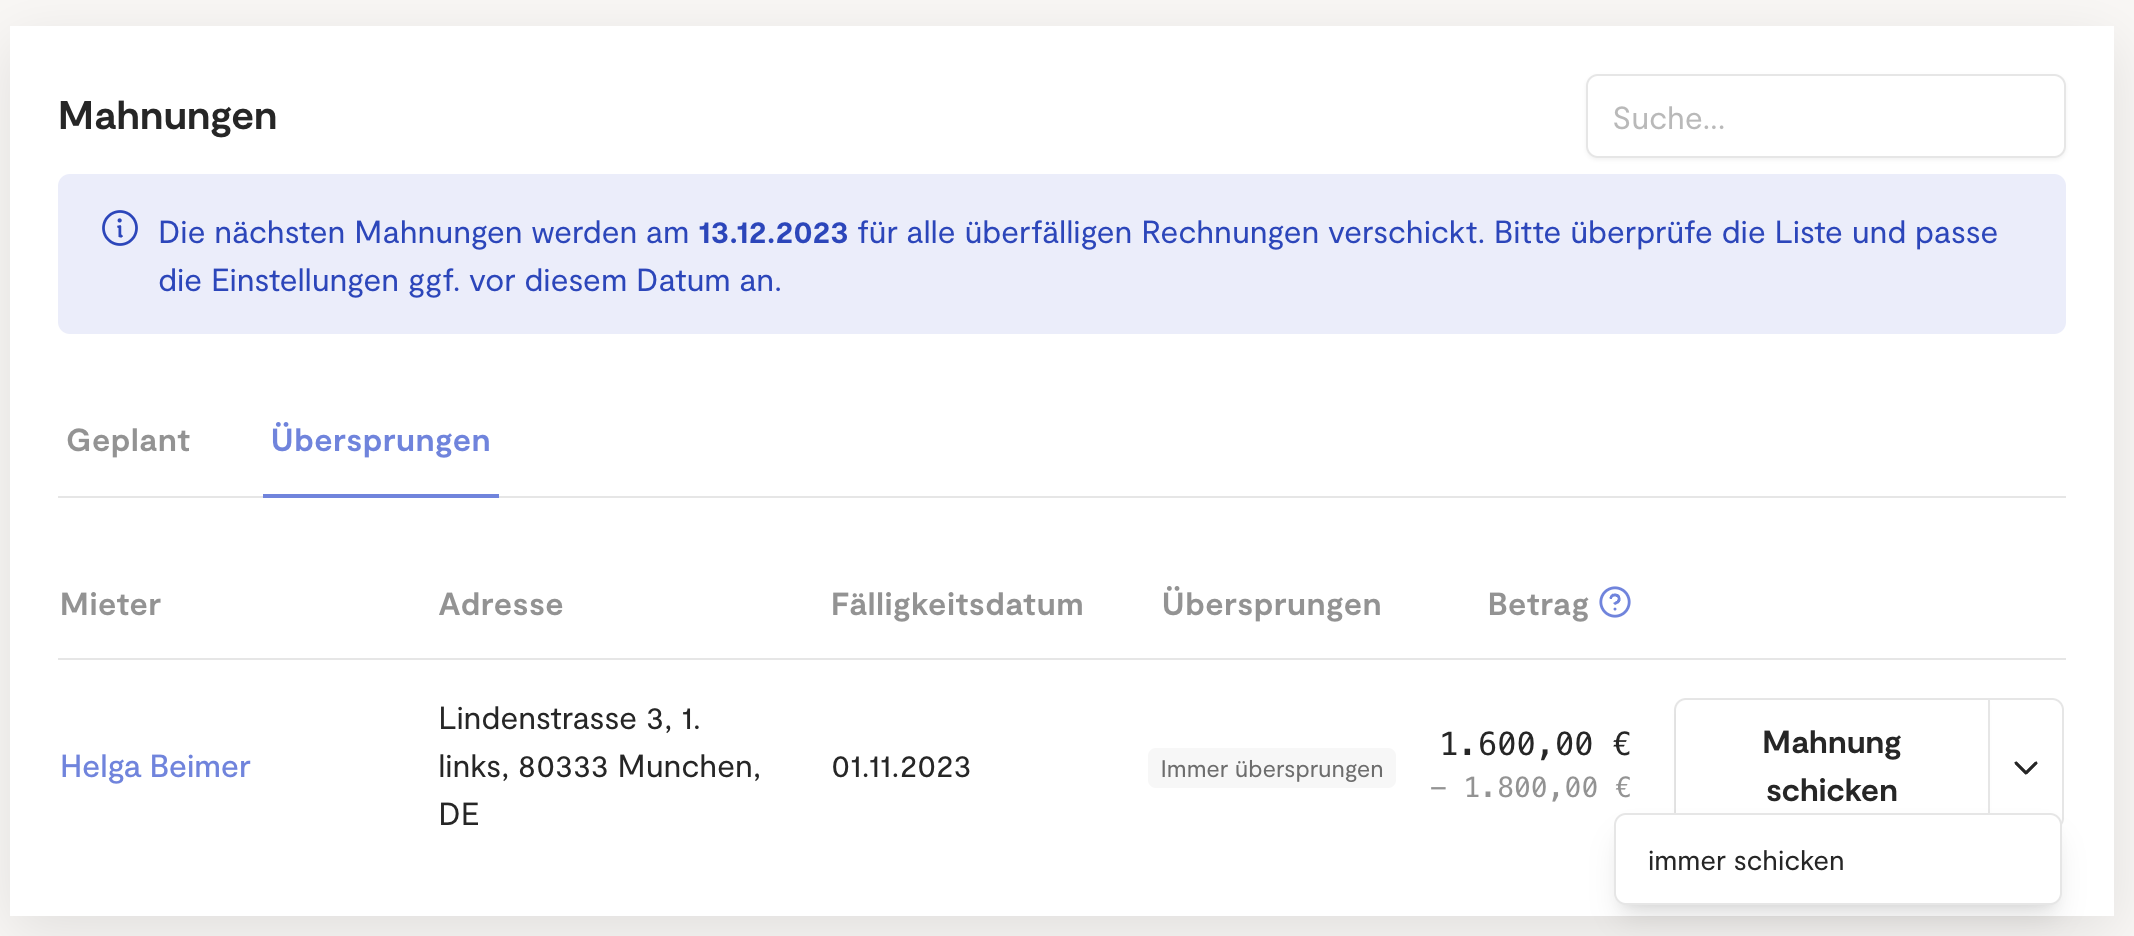
Task: Click the bold date 13.12.2023 in notice
Action: click(x=773, y=232)
